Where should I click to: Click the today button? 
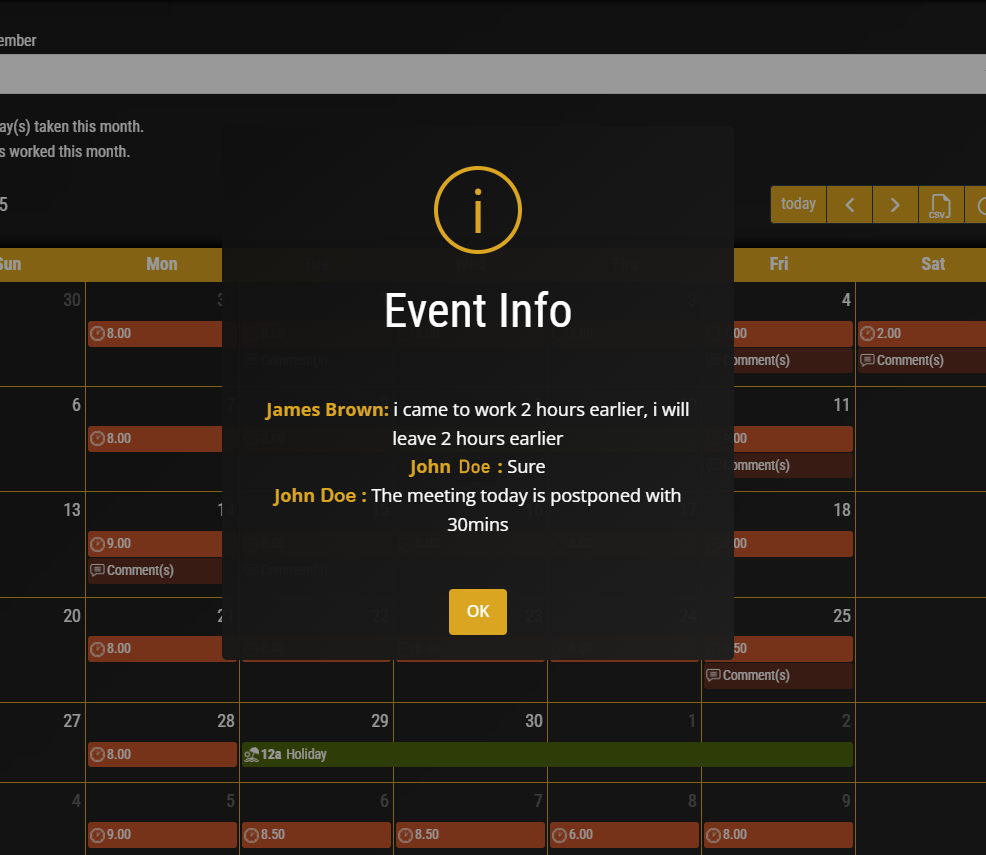(798, 204)
